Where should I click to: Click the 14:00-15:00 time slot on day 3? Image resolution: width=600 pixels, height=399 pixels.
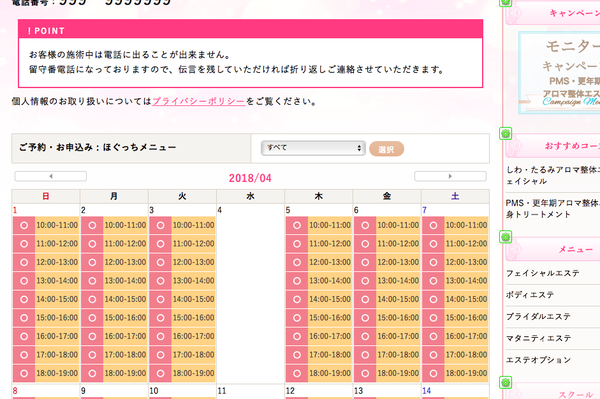tap(194, 299)
